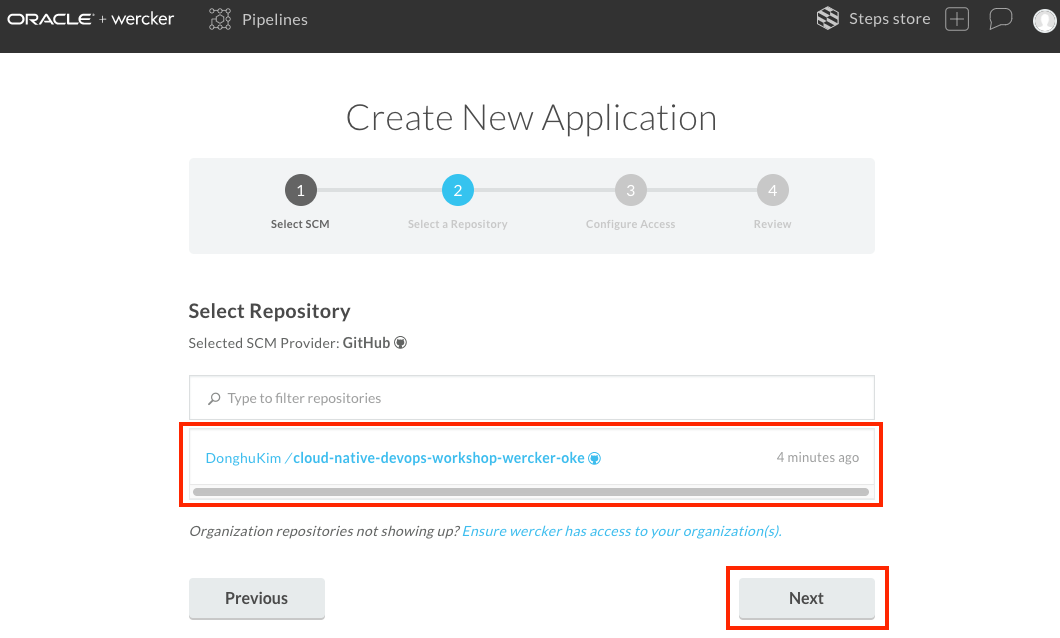
Task: Go to step 1 Select SCM
Action: [x=301, y=191]
